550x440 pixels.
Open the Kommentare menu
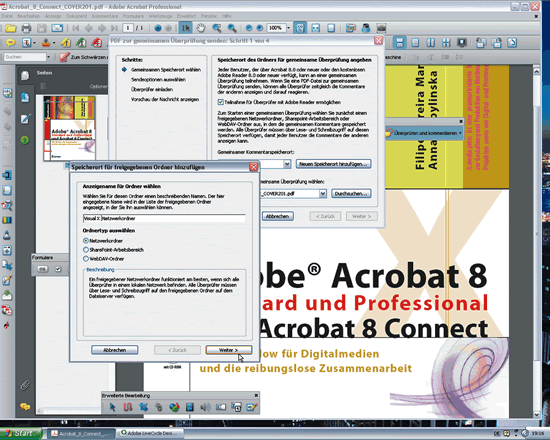click(105, 16)
